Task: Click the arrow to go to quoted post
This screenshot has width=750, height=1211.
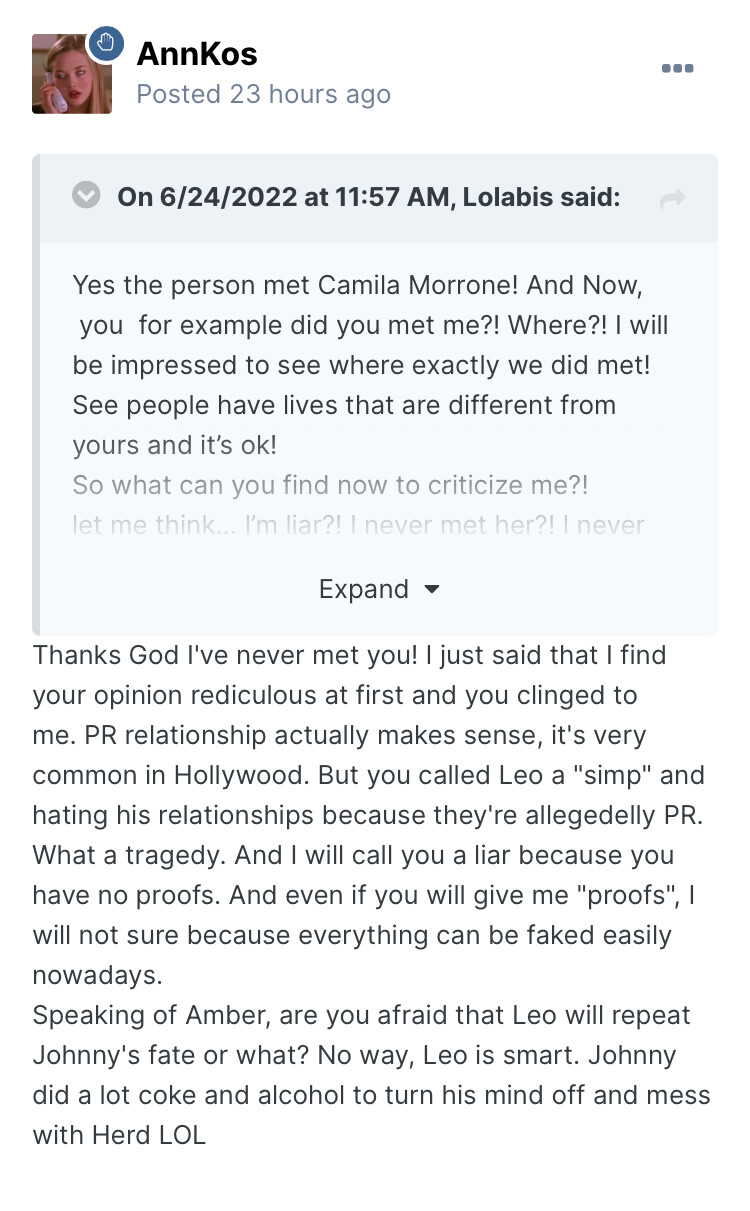Action: tap(673, 199)
